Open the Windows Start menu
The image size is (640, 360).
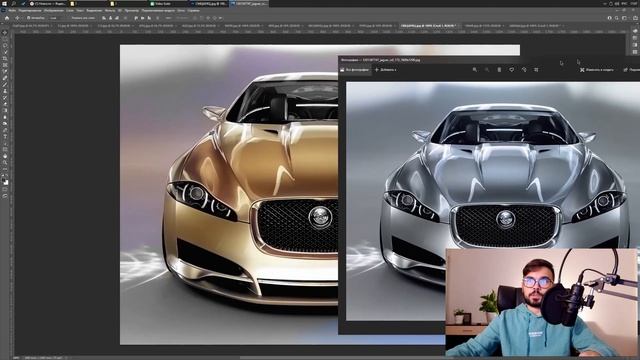click(x=4, y=3)
